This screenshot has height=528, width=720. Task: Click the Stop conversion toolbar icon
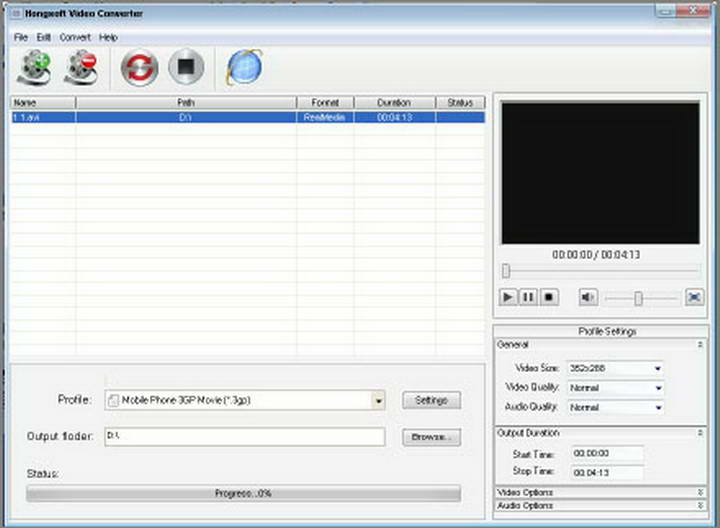point(186,68)
